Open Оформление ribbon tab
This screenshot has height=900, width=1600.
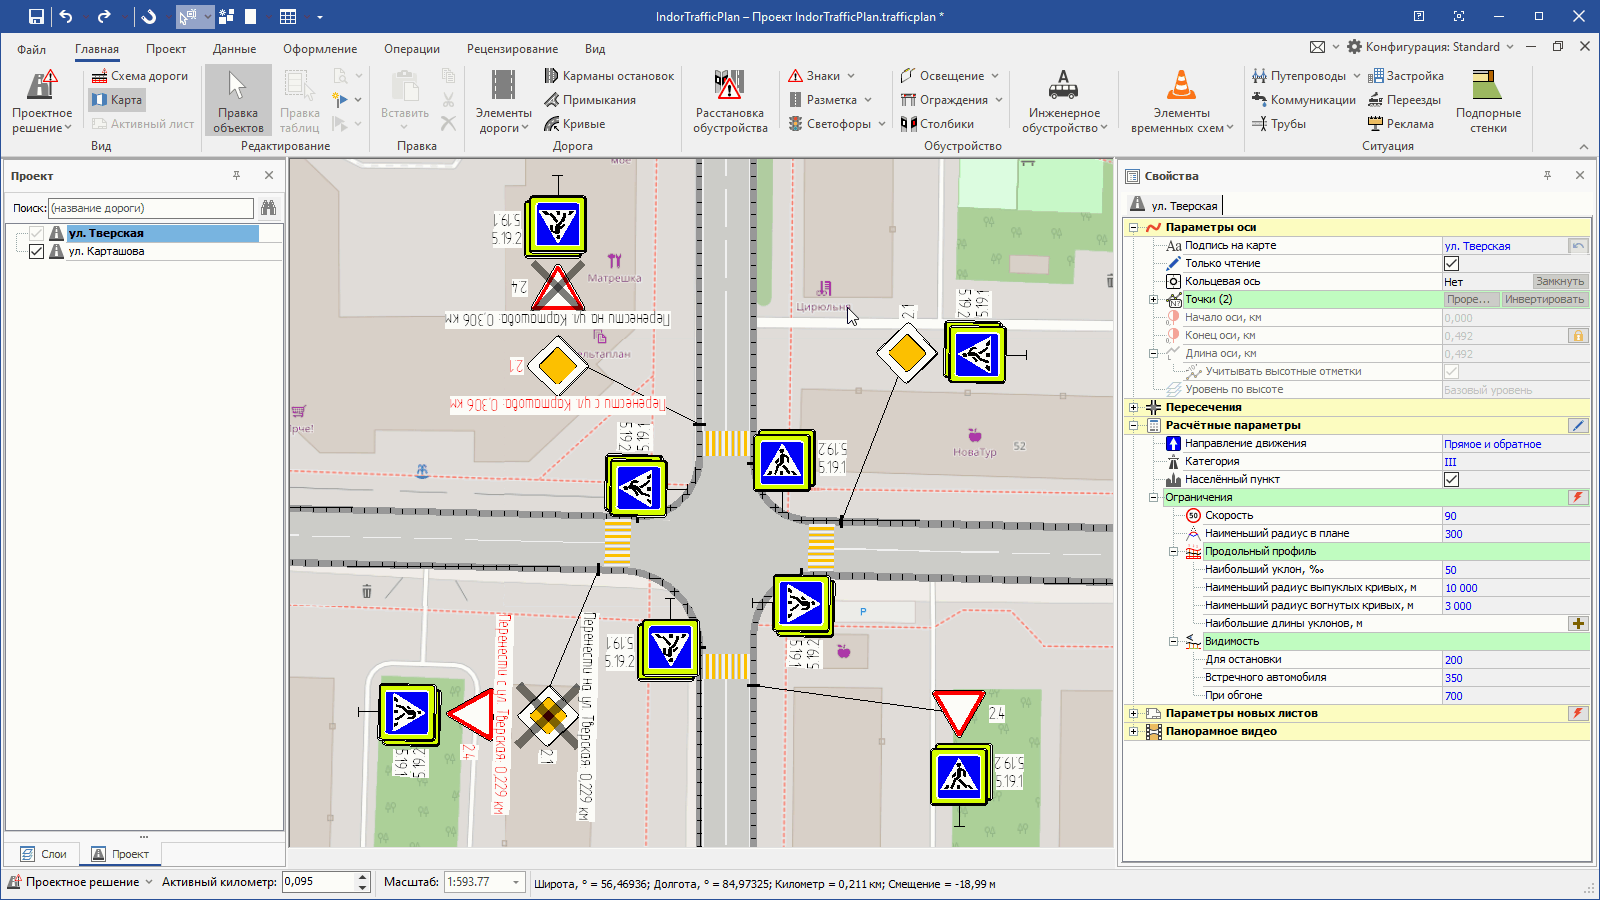point(320,49)
